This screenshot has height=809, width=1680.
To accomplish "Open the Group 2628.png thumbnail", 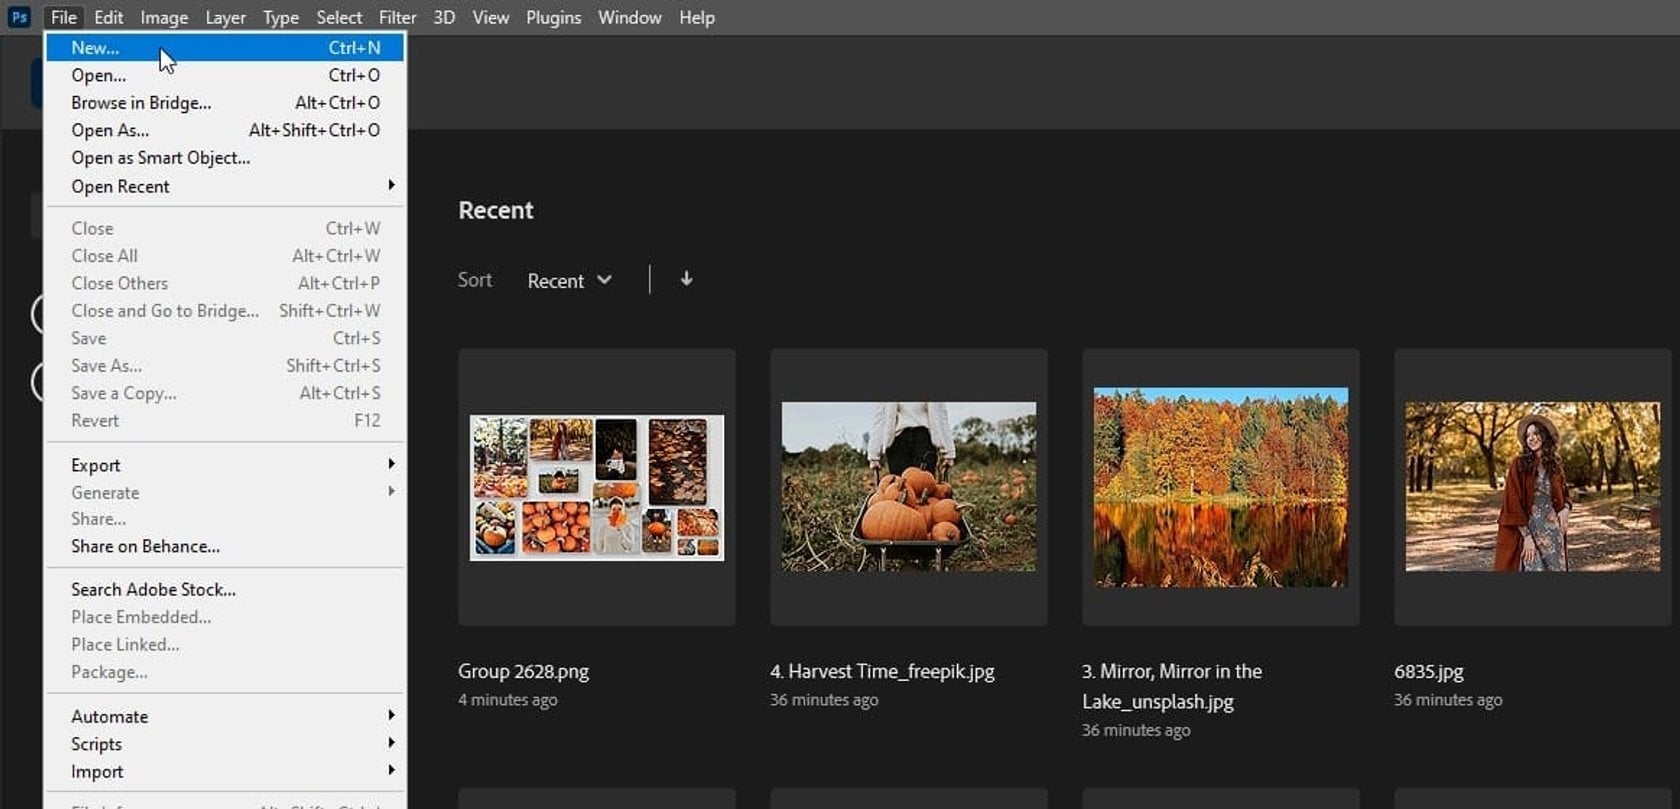I will 597,487.
